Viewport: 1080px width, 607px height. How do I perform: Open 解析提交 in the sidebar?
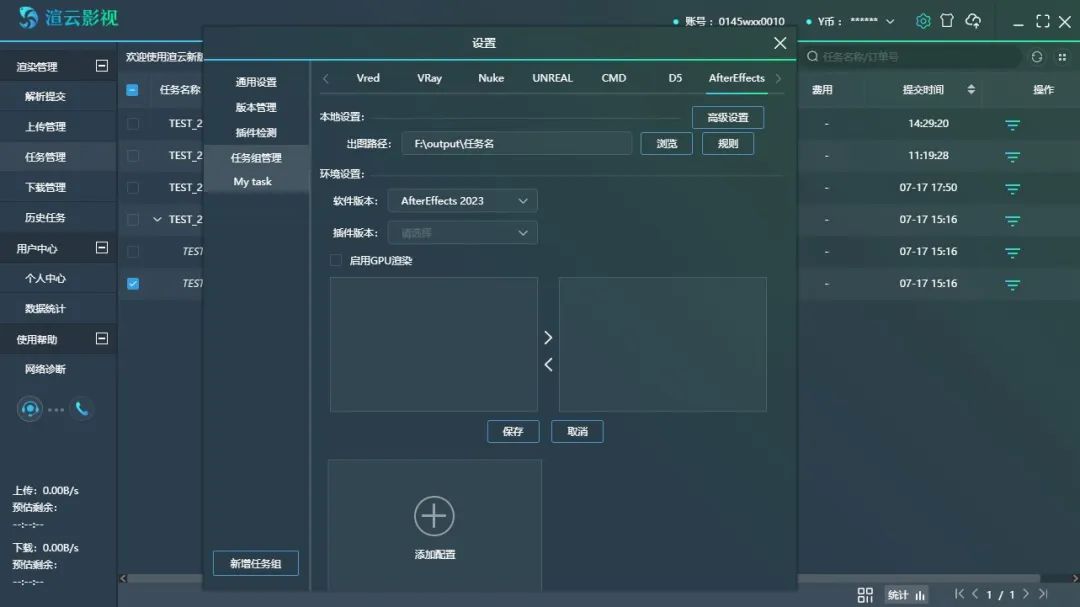tap(45, 96)
